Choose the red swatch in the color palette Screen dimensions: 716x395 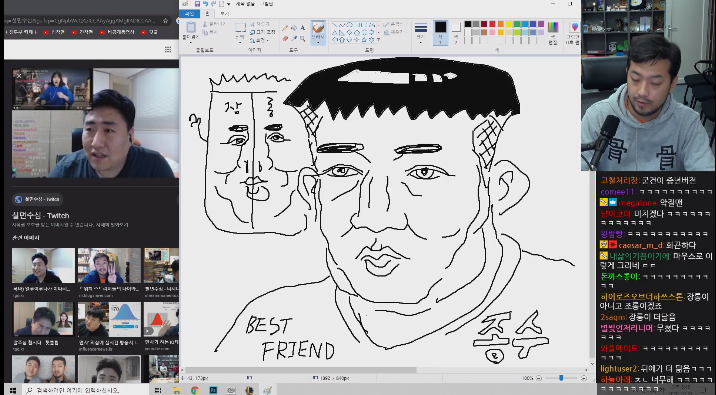492,24
